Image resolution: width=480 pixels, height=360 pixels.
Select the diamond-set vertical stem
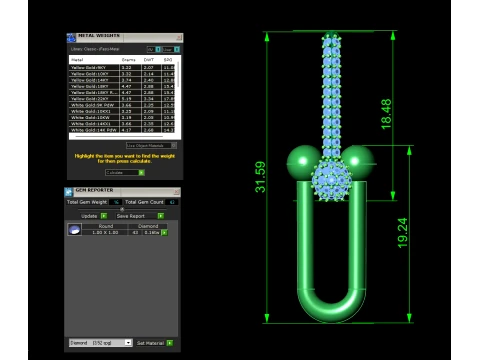pos(331,95)
